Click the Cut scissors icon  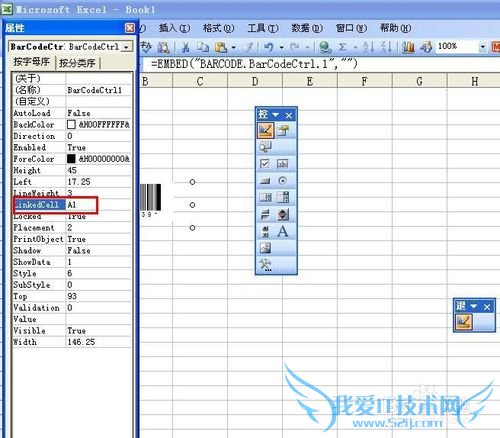coord(186,47)
